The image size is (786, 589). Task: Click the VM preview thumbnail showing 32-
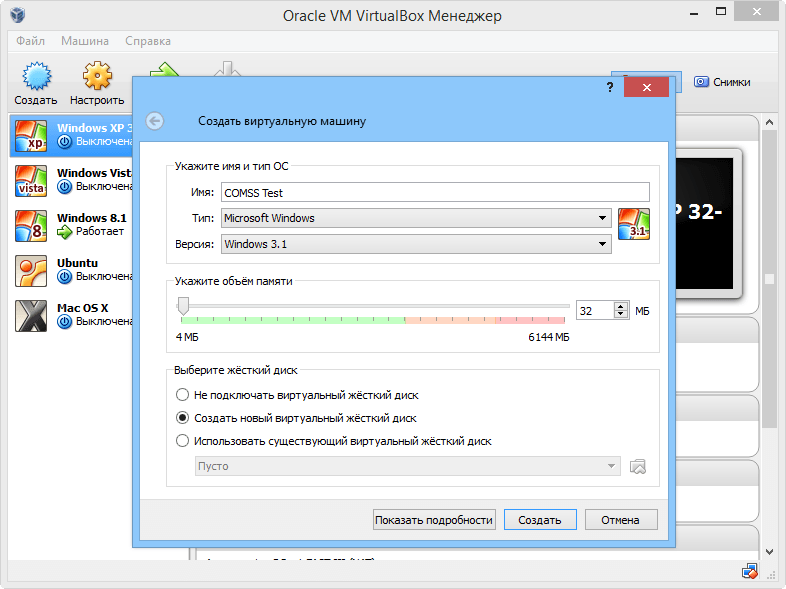point(704,224)
